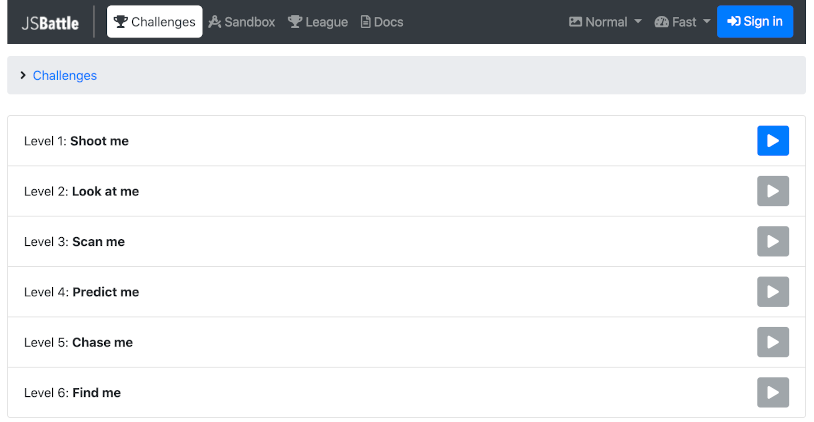Click the image icon beside Normal
The height and width of the screenshot is (422, 814).
click(575, 22)
